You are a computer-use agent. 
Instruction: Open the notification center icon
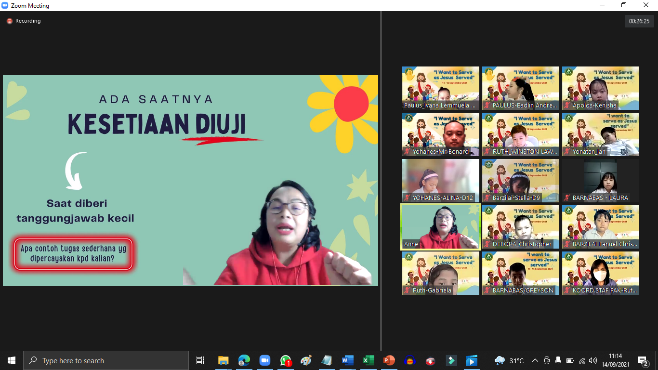pyautogui.click(x=642, y=360)
